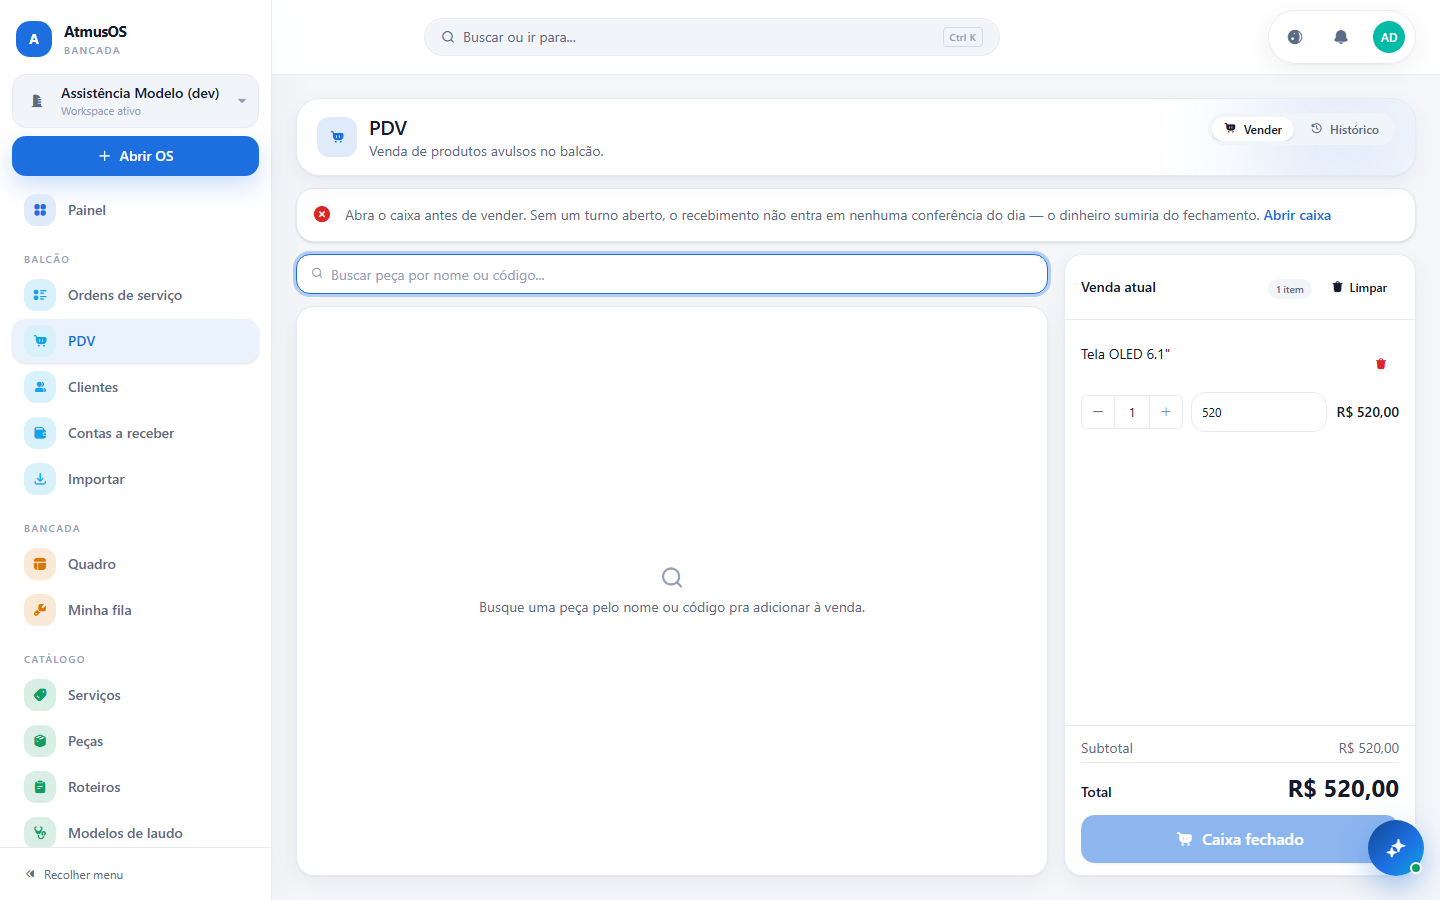Delete Tela OLED item with red trash icon
Screen dimensions: 1440x900
1381,364
